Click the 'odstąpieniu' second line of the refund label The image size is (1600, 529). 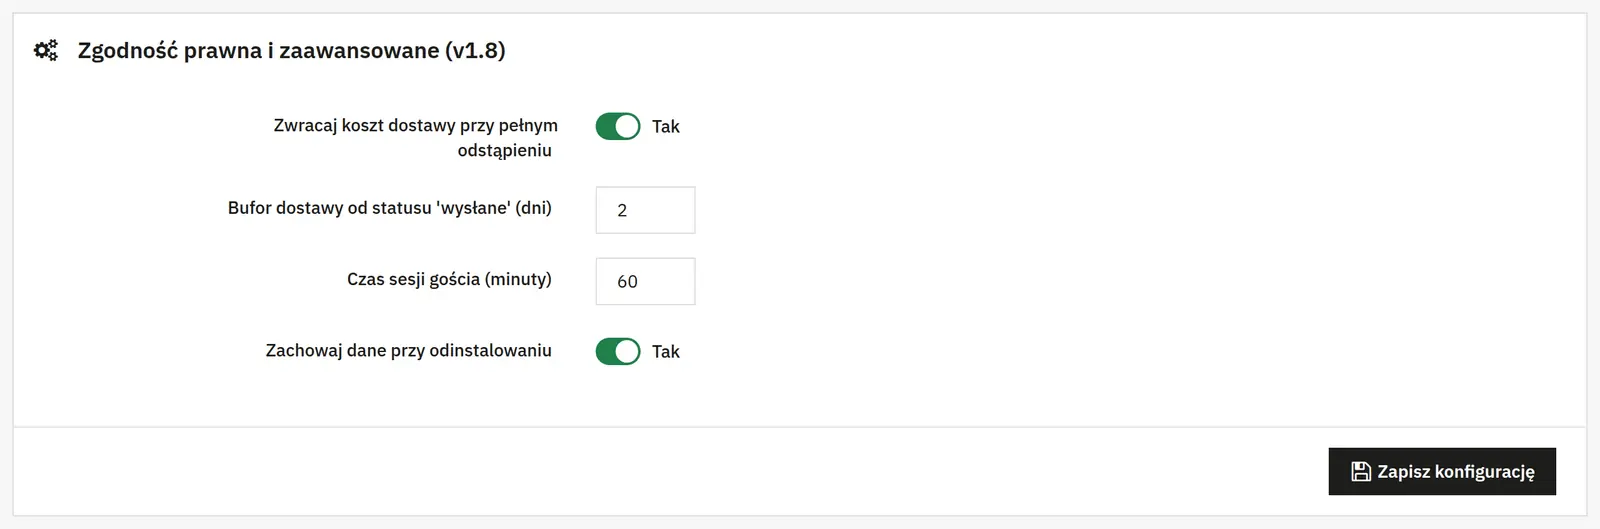tap(505, 151)
